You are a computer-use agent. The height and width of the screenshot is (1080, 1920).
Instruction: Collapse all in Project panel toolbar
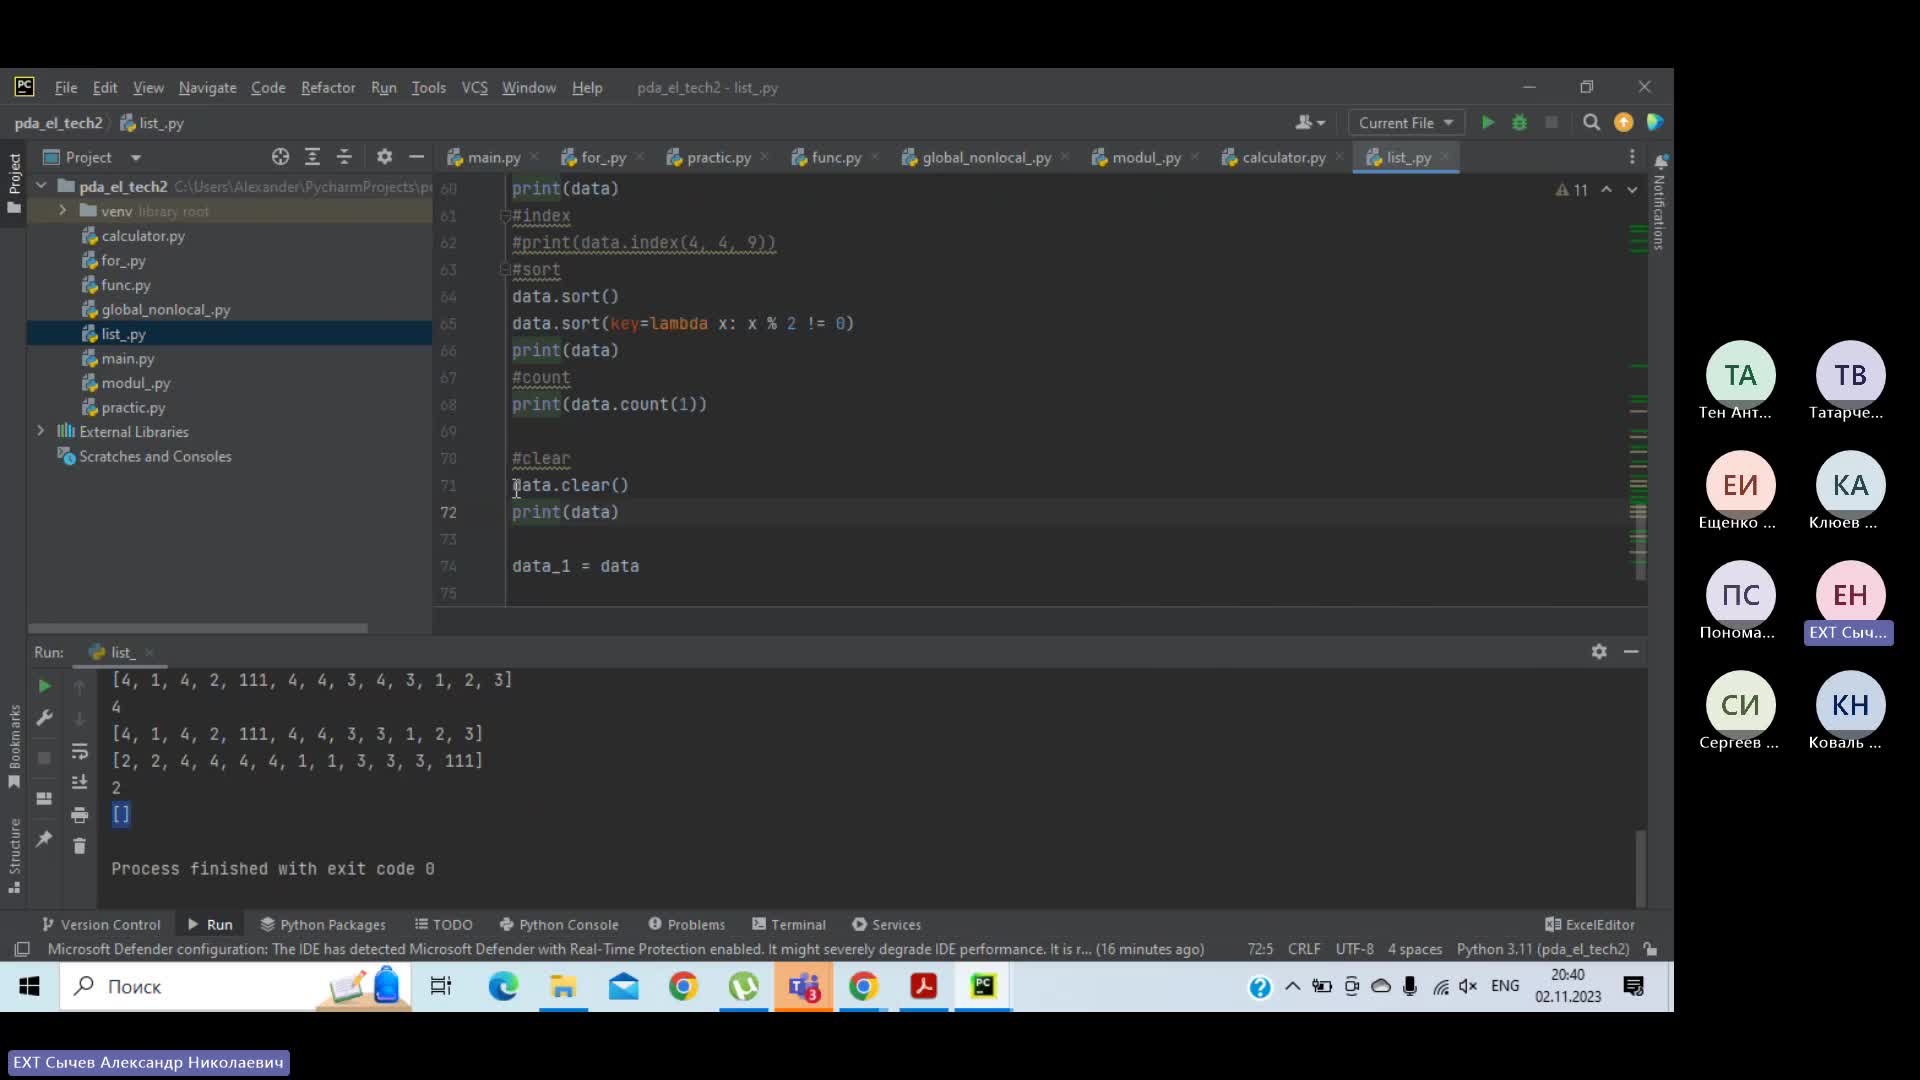coord(344,157)
